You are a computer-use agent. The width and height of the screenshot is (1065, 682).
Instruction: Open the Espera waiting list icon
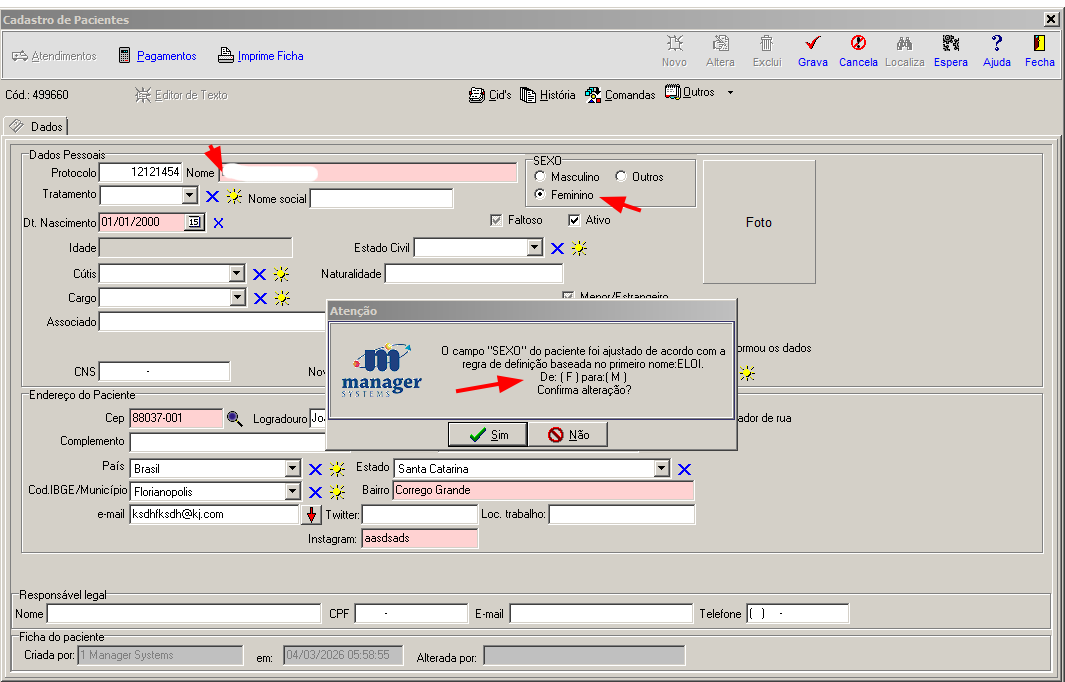click(950, 44)
